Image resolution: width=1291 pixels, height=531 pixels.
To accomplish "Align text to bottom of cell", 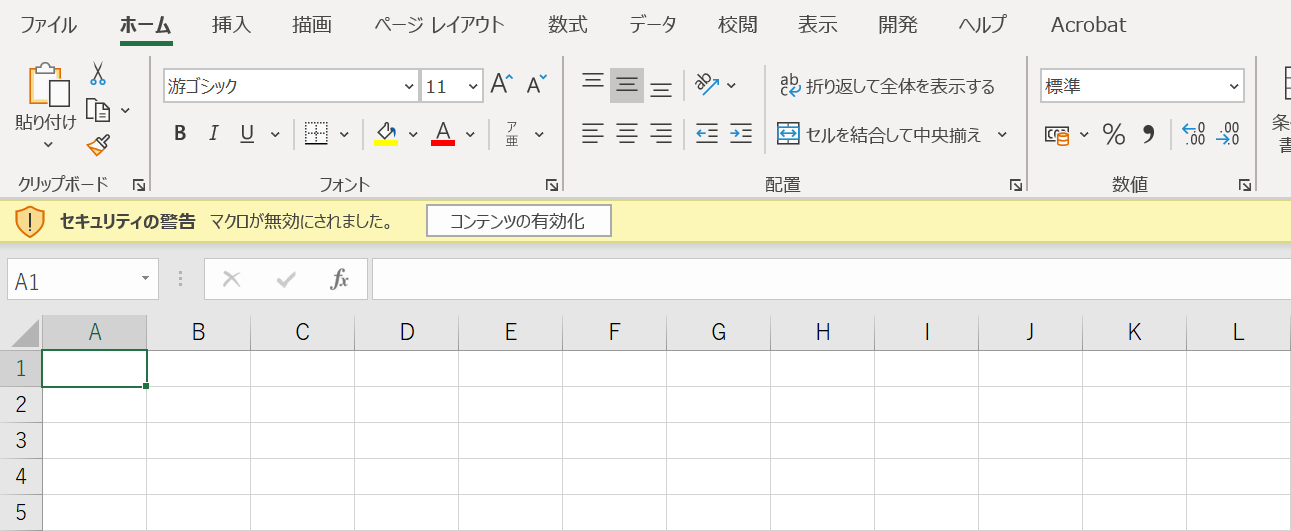I will tap(661, 88).
